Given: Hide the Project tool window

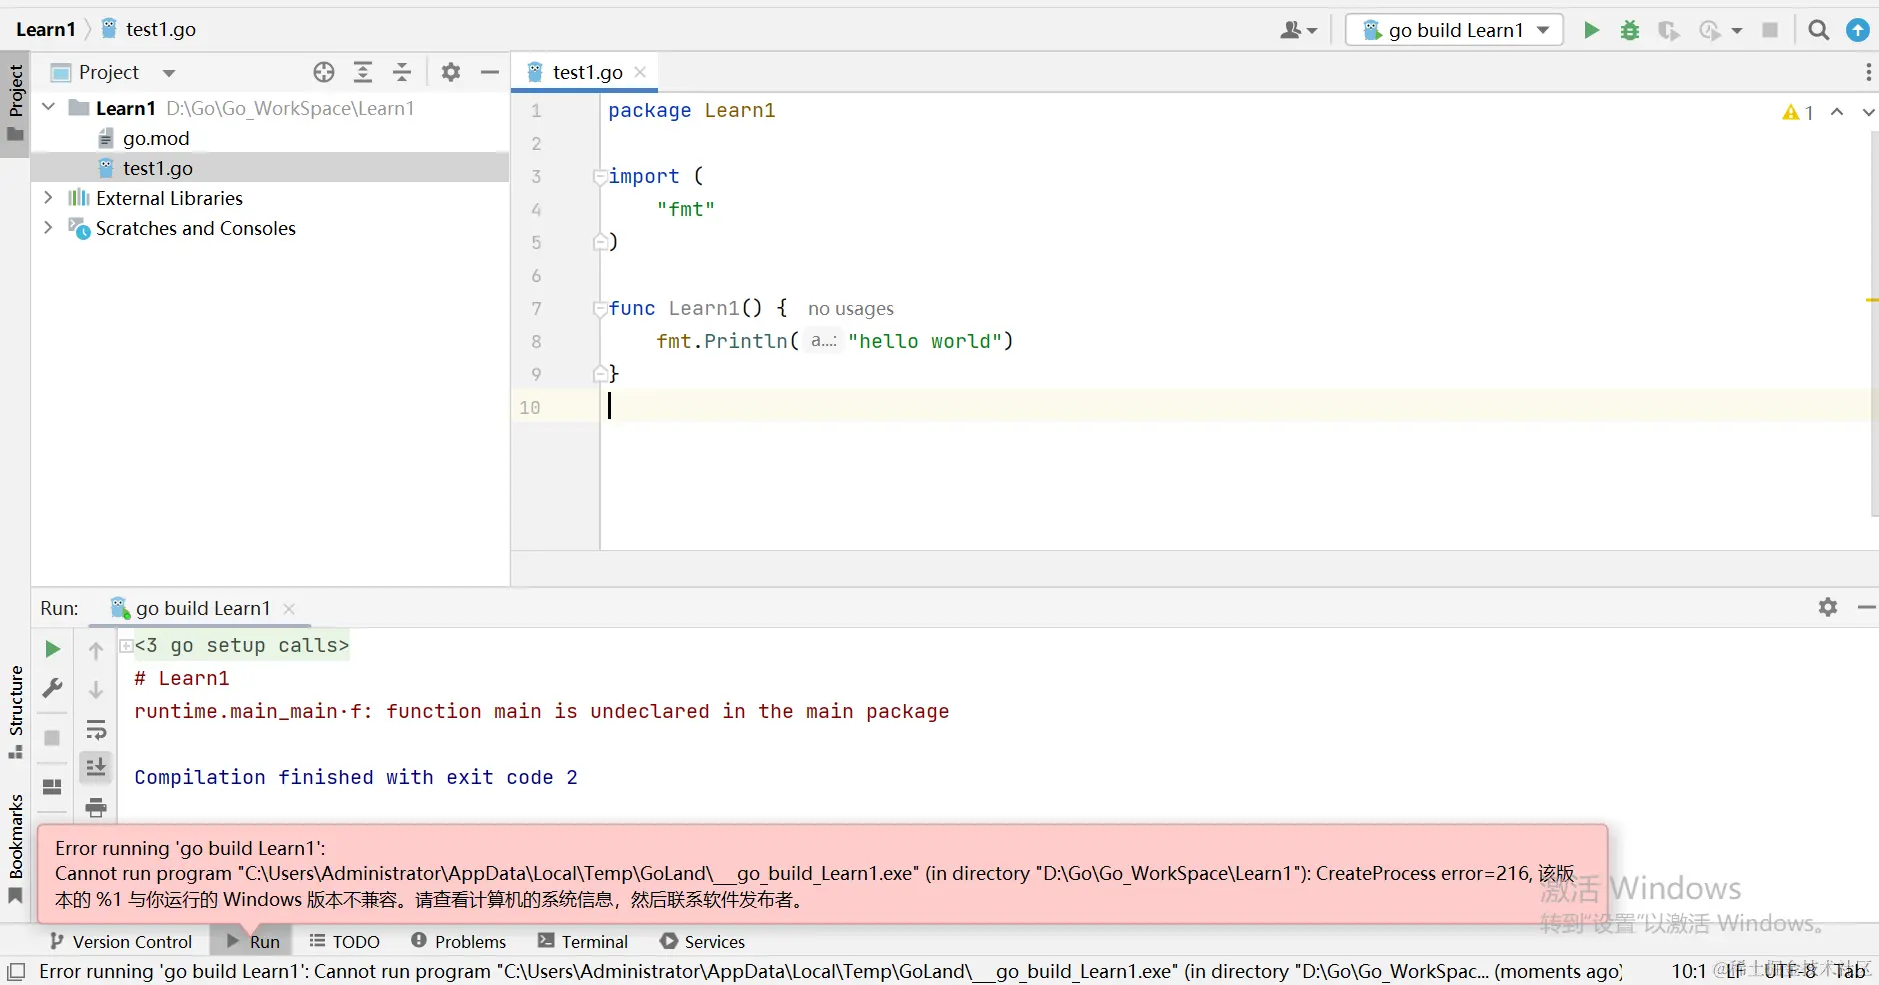Looking at the screenshot, I should [x=490, y=72].
